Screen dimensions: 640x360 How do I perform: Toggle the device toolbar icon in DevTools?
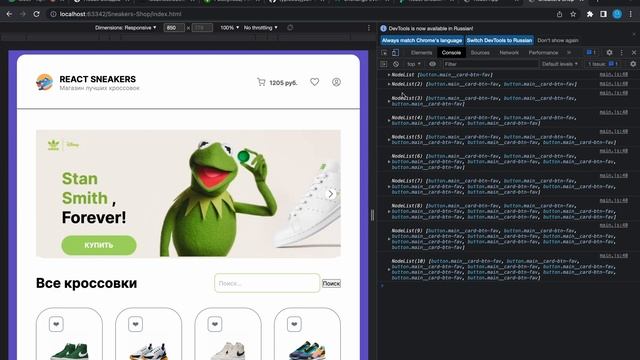395,53
